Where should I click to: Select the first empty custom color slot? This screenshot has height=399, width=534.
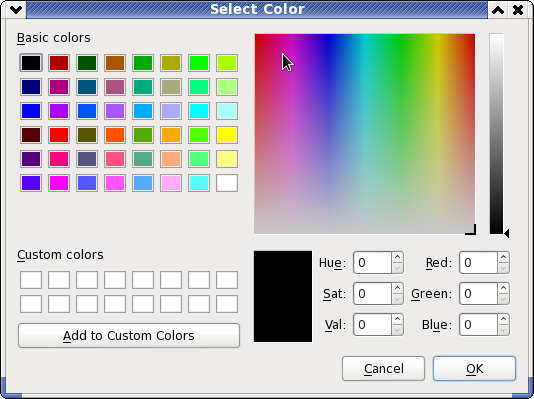31,280
